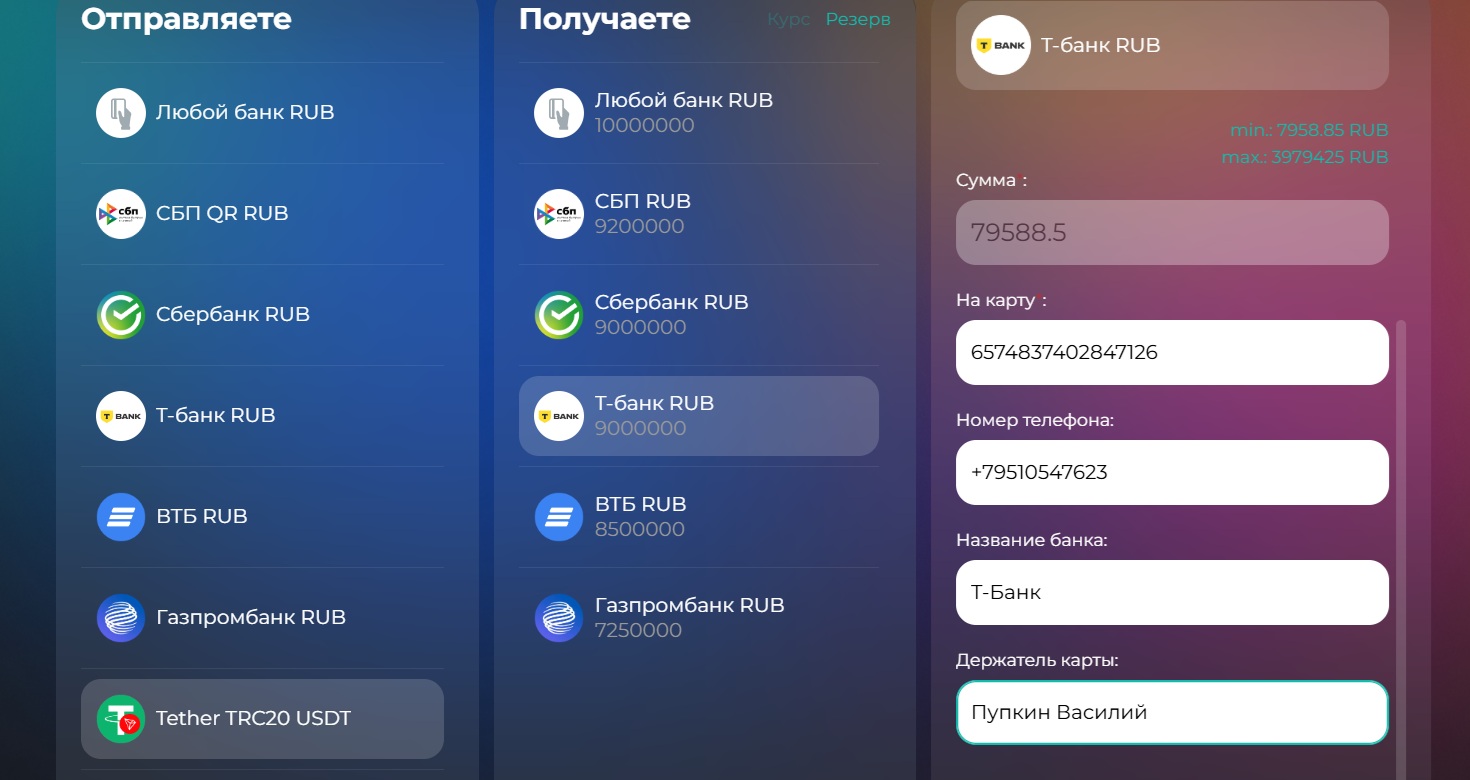1470x780 pixels.
Task: Click the Любой банк icon in Получаете
Action: click(x=559, y=113)
